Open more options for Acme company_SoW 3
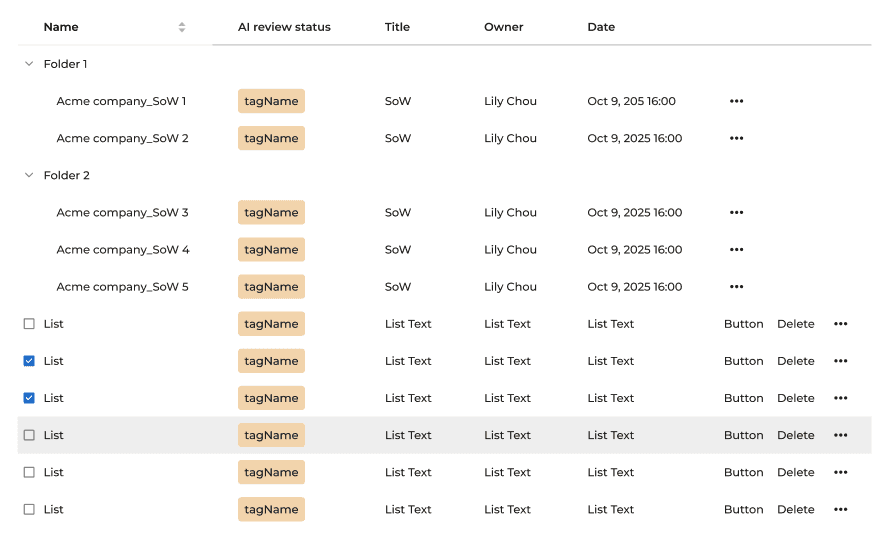 pos(736,212)
